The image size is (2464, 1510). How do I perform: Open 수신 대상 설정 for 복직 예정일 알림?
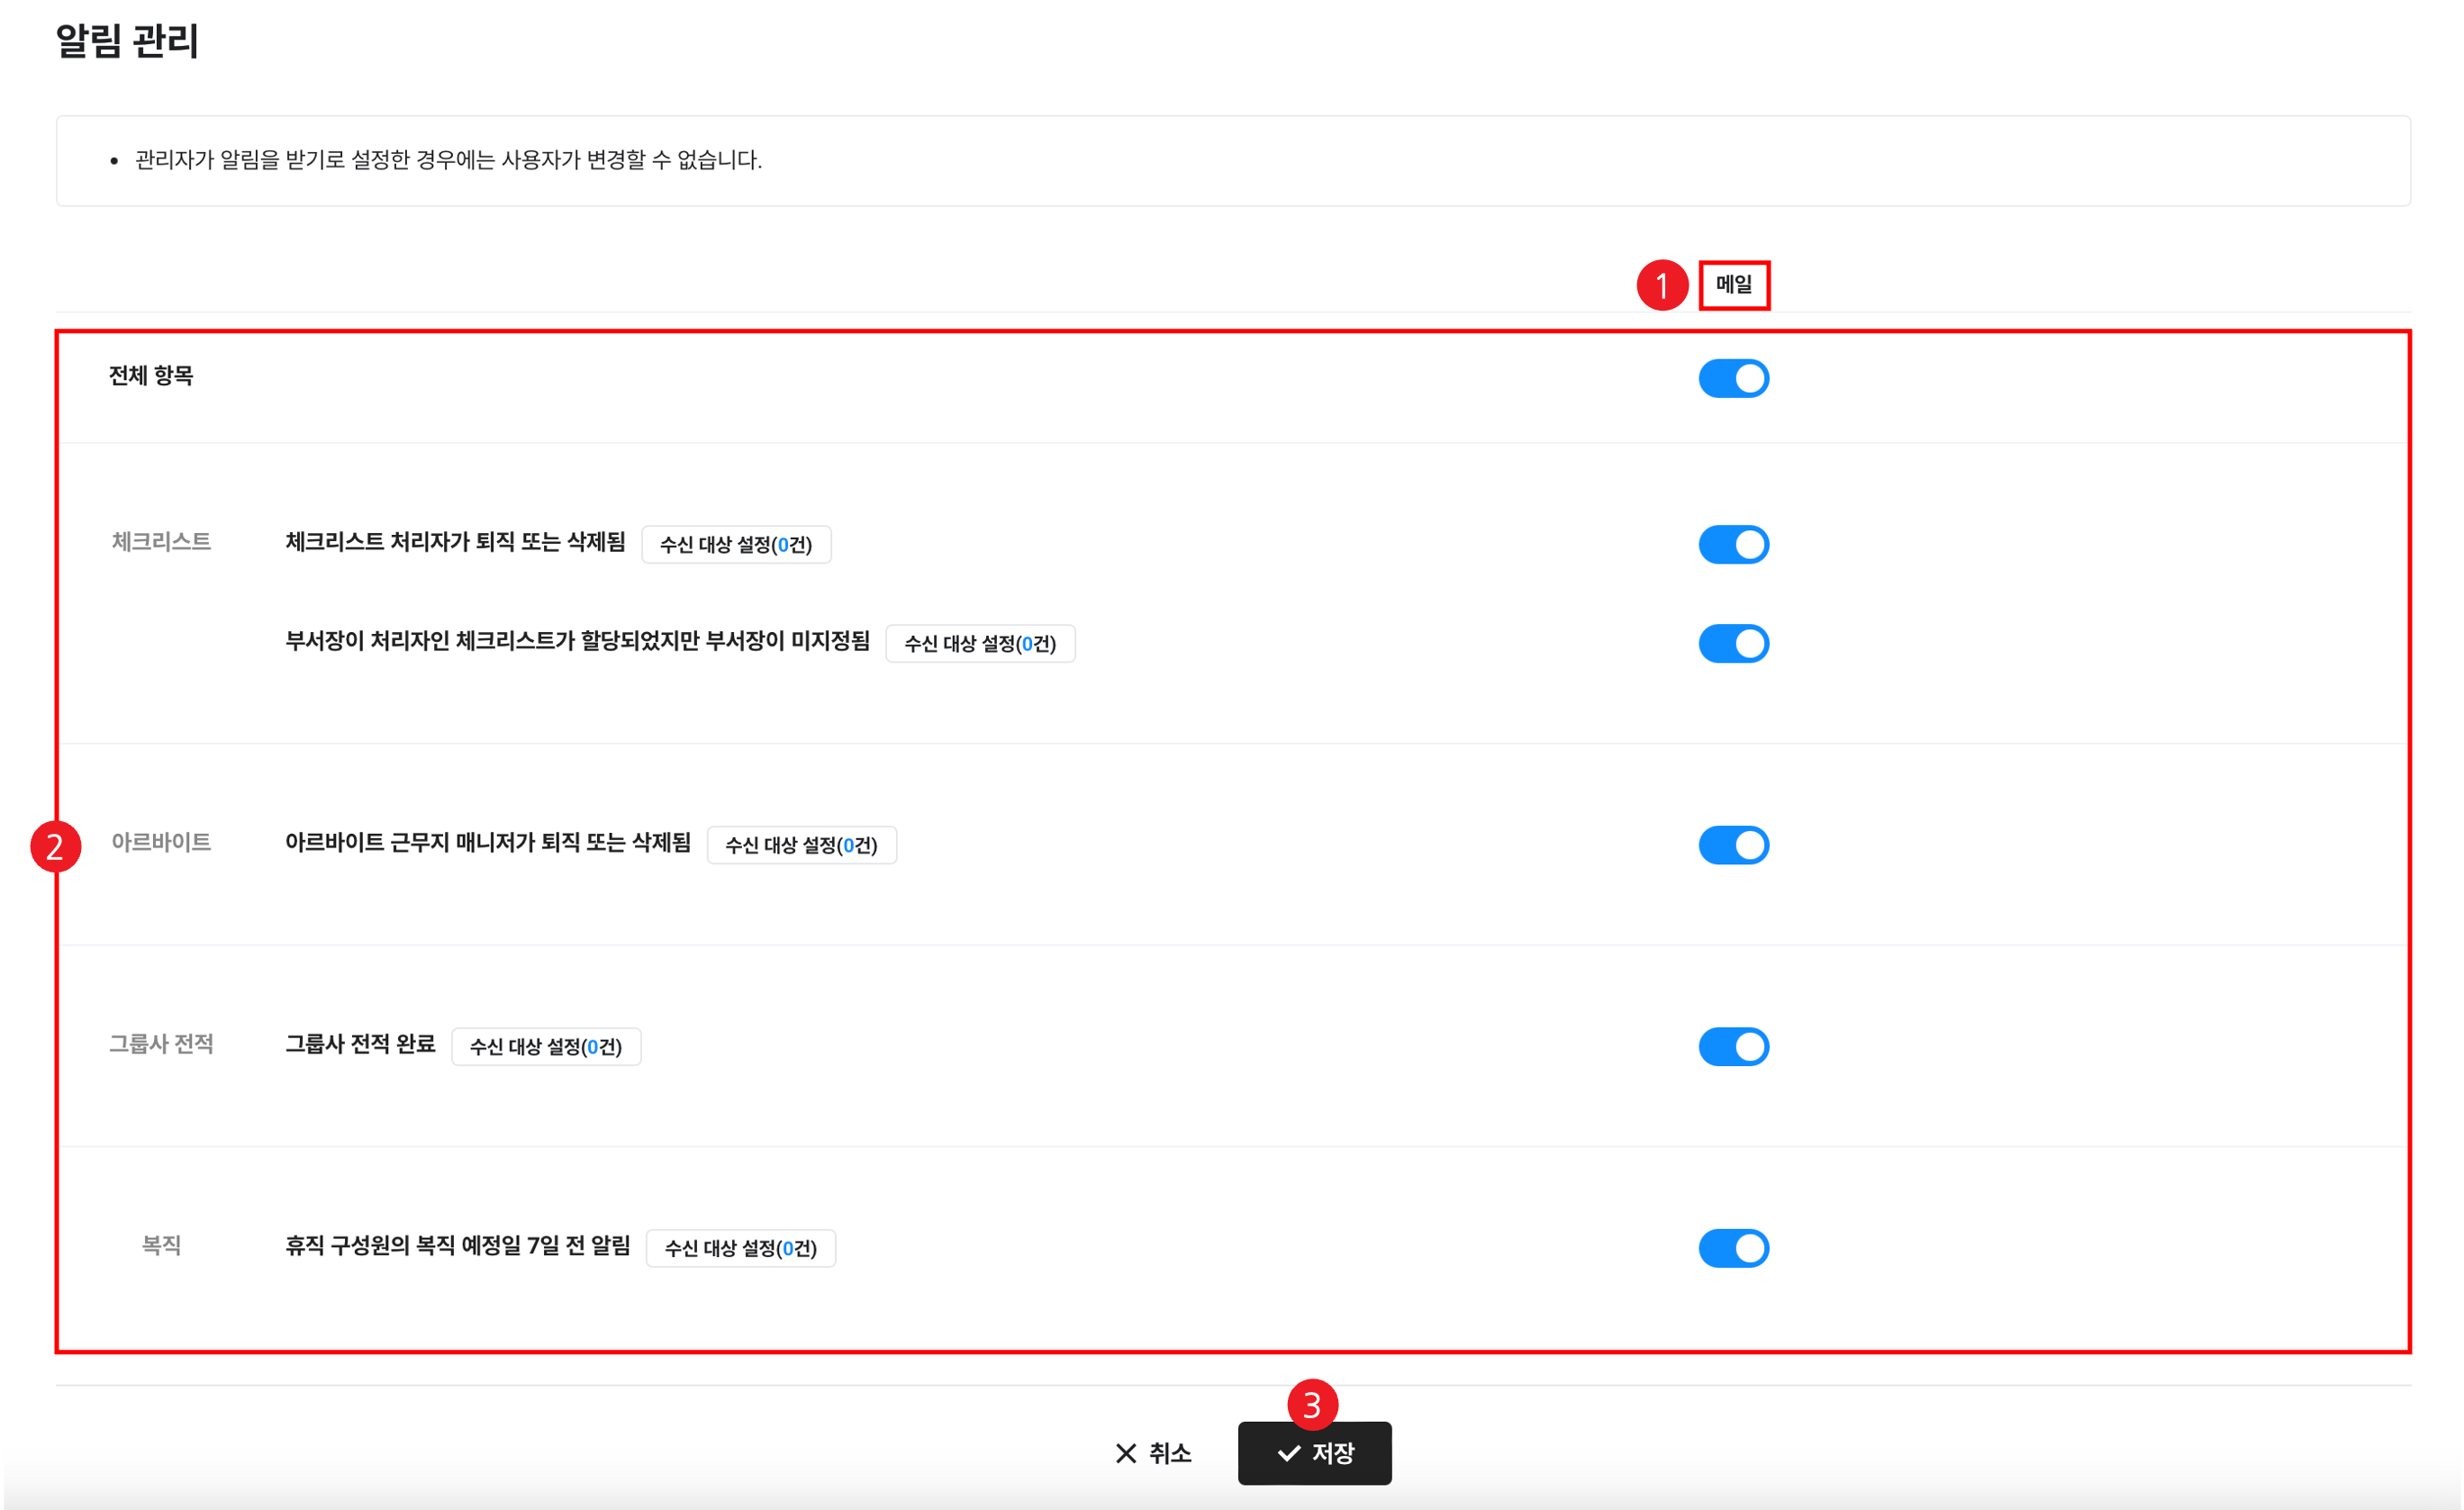tap(741, 1248)
